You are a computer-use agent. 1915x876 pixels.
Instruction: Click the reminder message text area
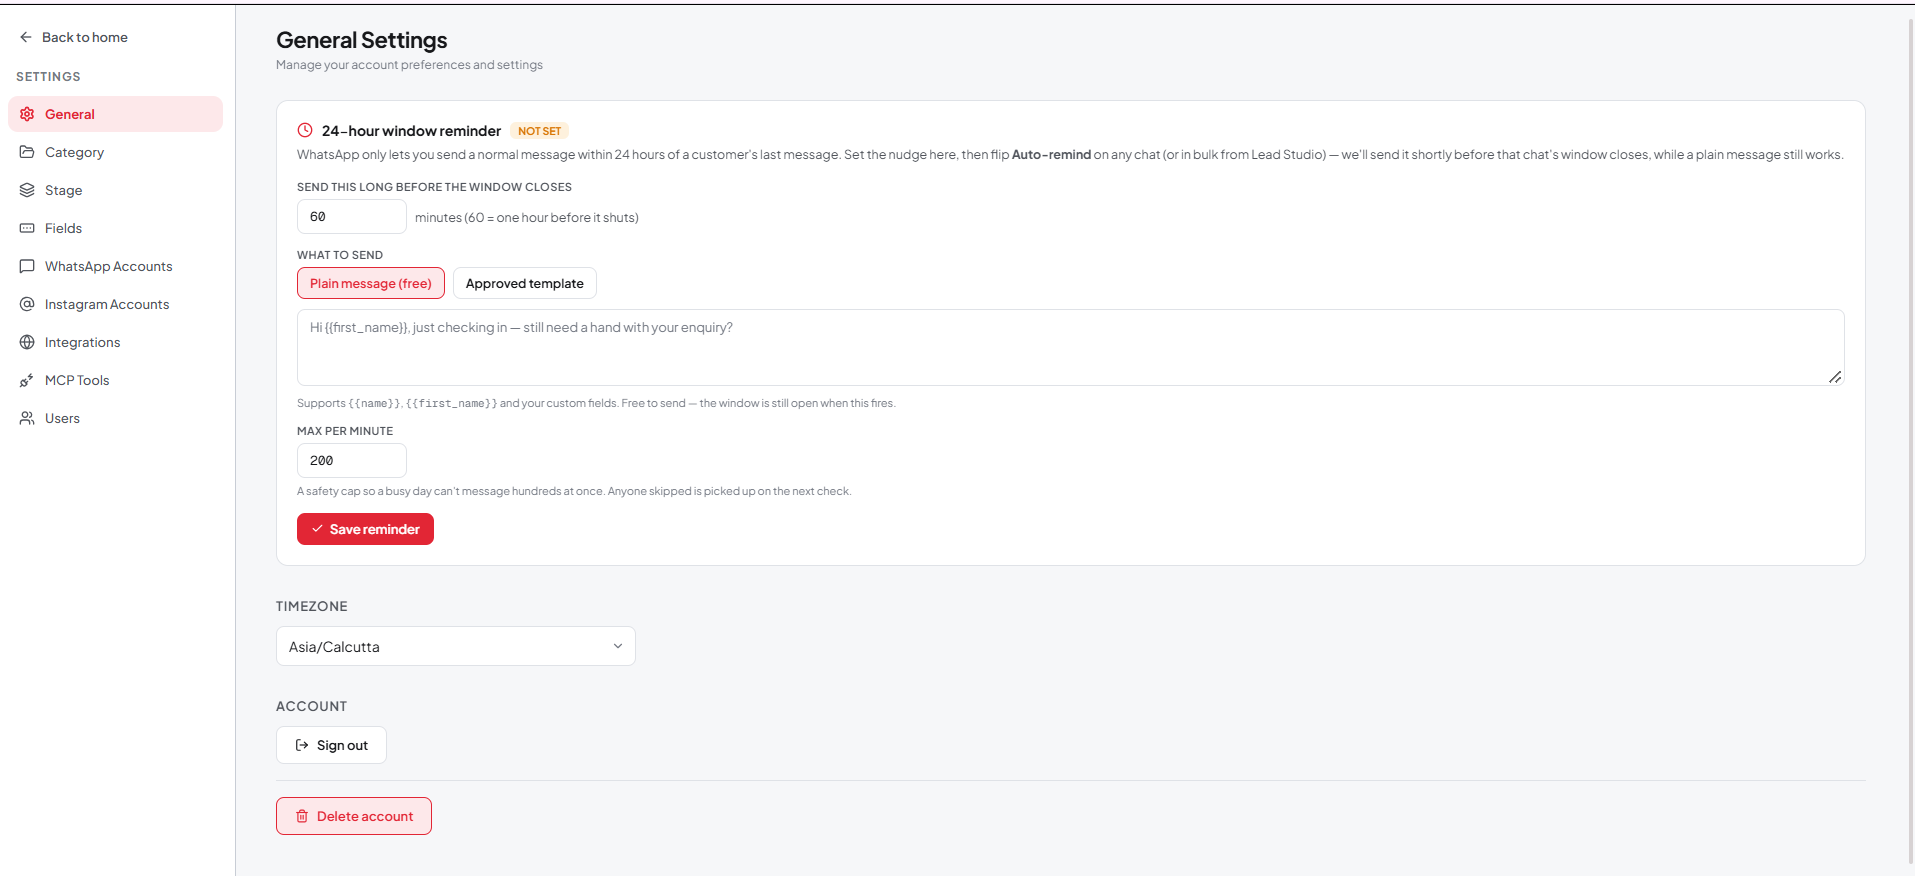coord(1070,347)
